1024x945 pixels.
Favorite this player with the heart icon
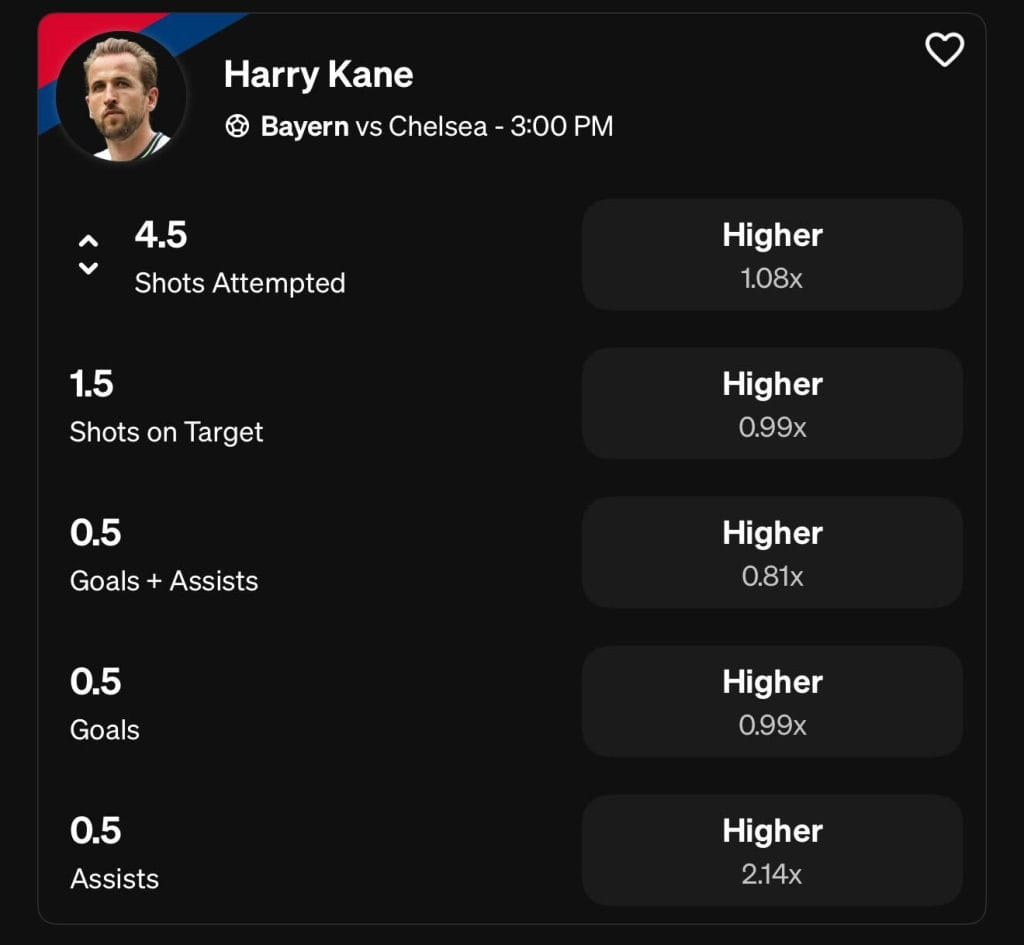tap(944, 50)
